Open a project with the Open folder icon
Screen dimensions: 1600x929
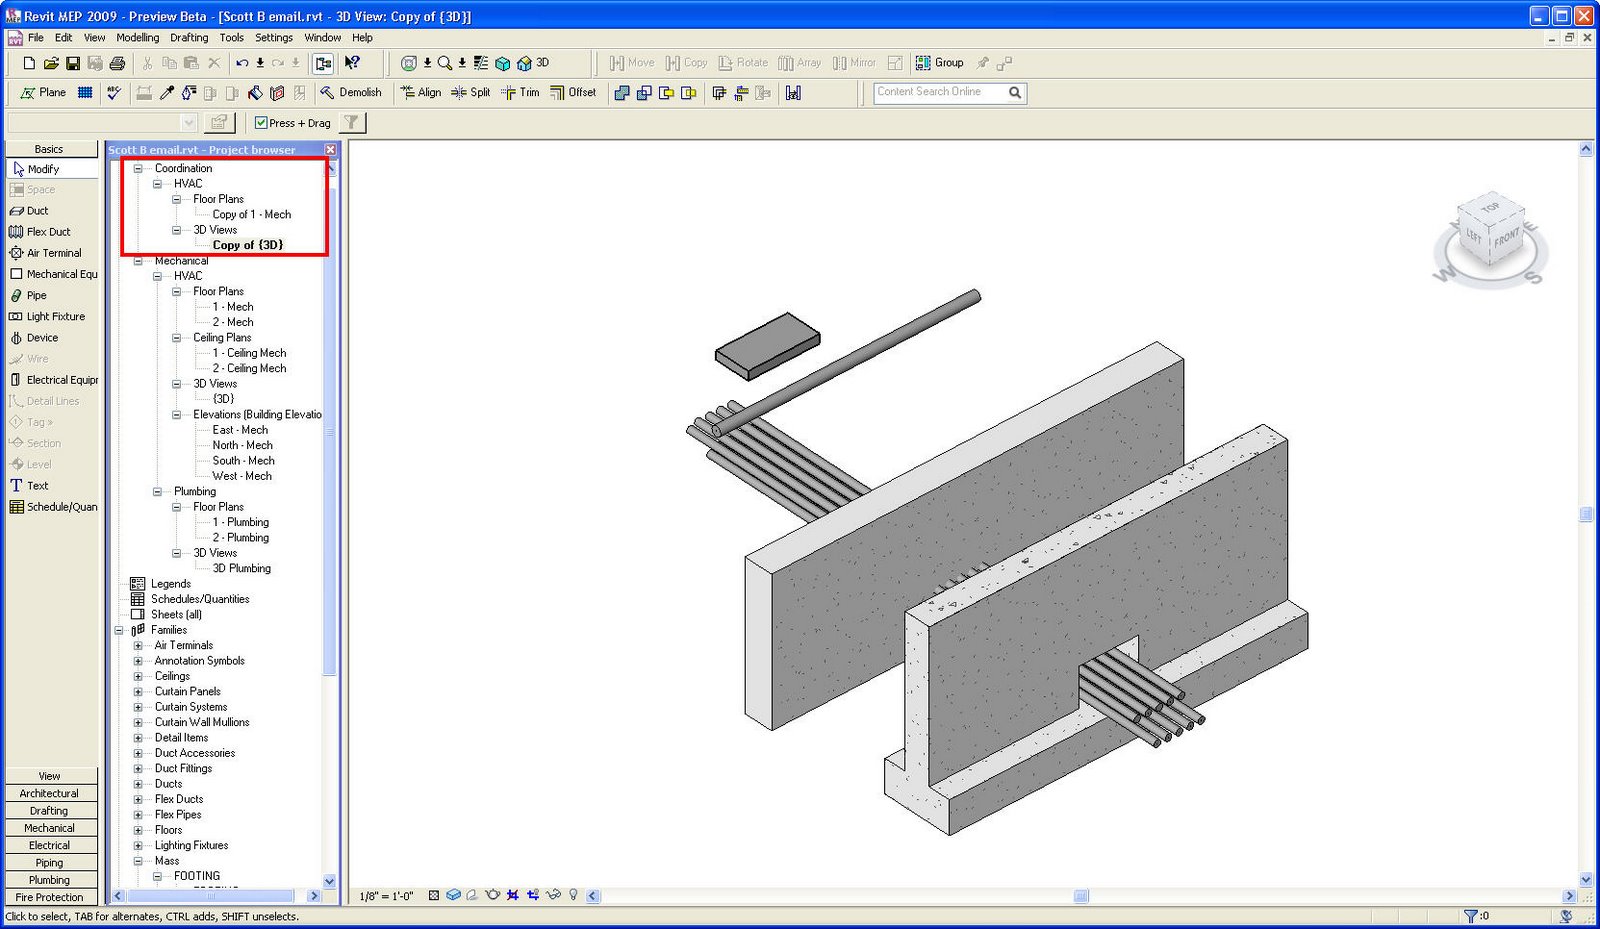pos(51,63)
